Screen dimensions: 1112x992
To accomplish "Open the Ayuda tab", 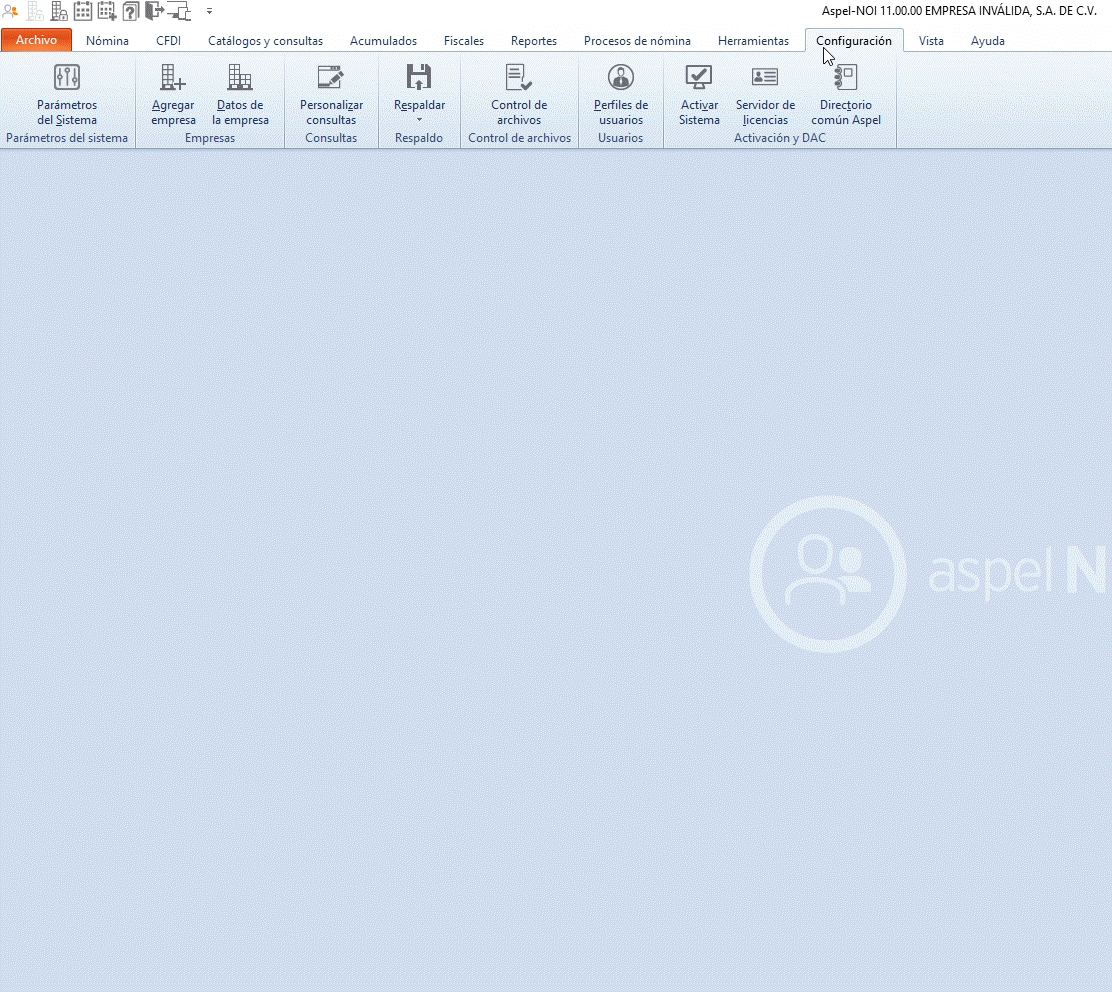I will tap(987, 40).
